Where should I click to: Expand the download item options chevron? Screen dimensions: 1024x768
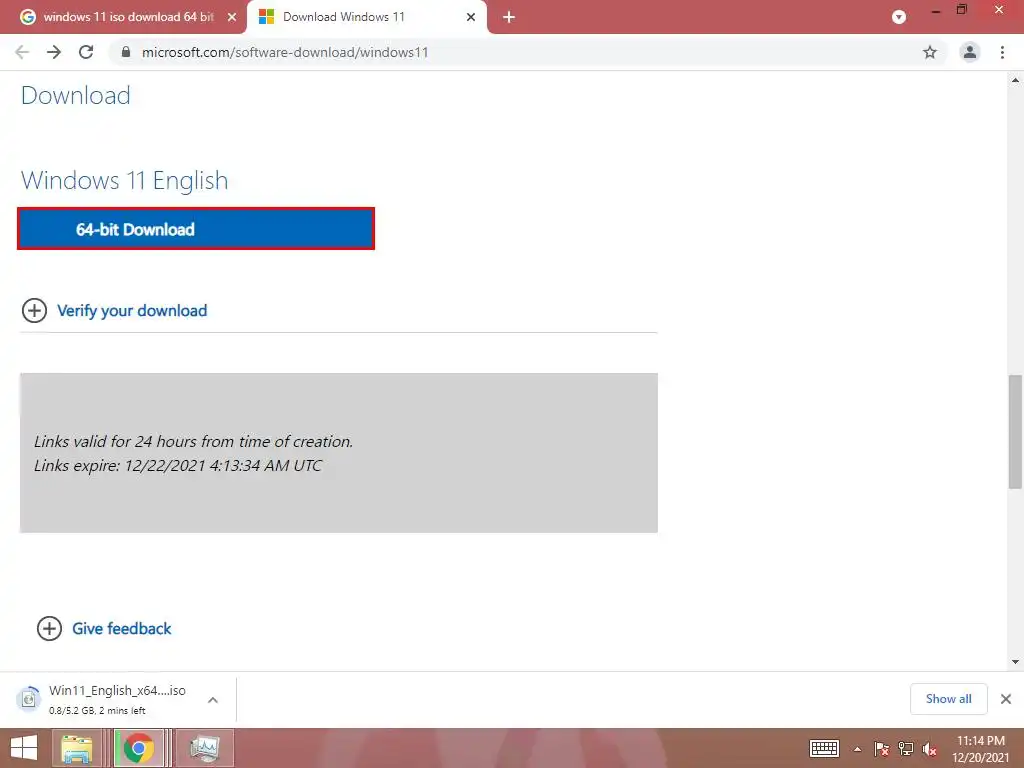(x=213, y=700)
